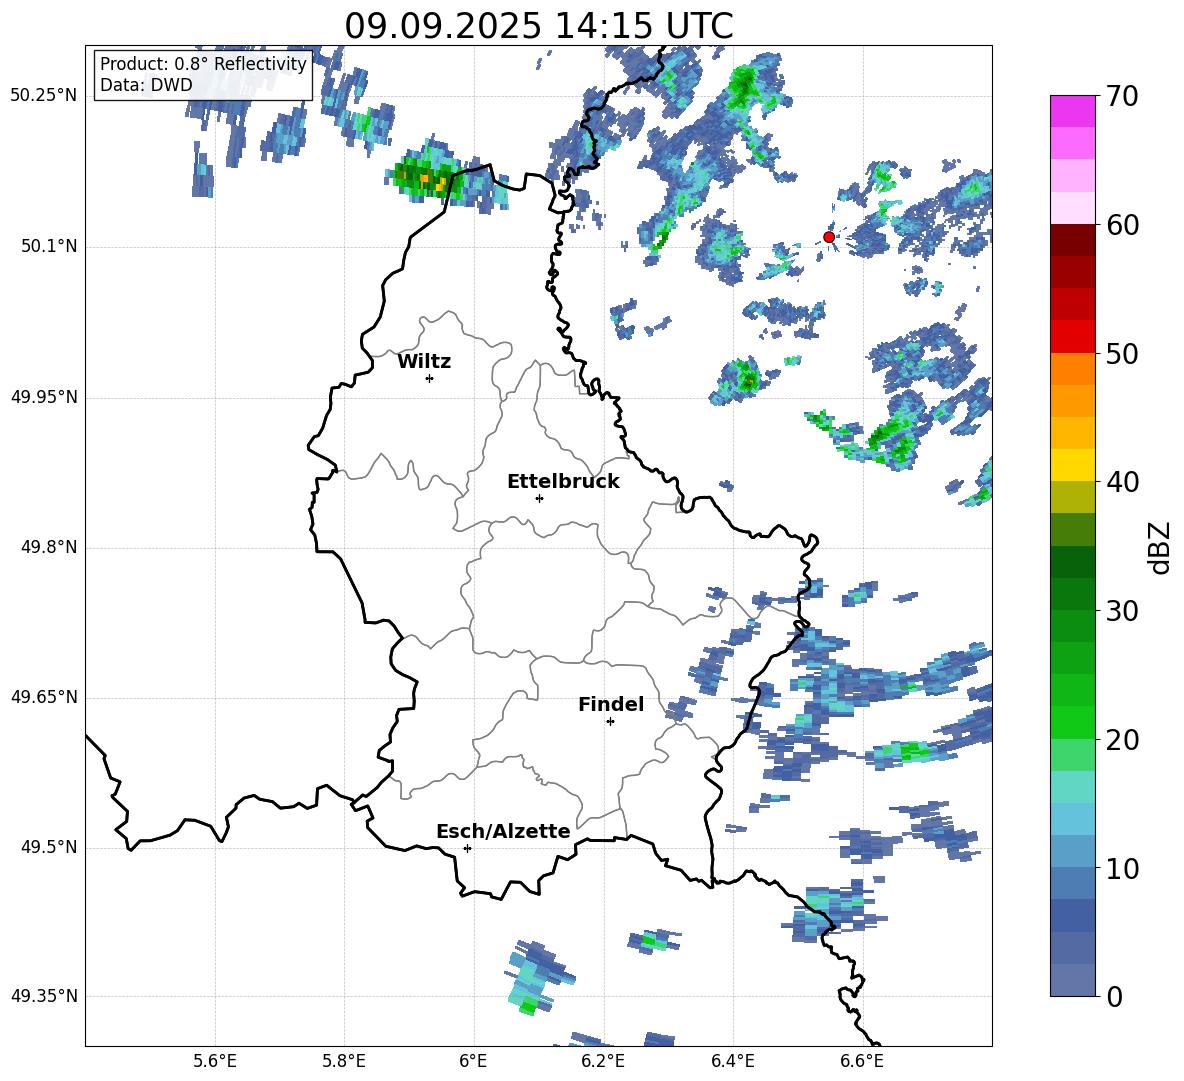
Task: Click the 49.35°N latitude label
Action: pyautogui.click(x=44, y=996)
